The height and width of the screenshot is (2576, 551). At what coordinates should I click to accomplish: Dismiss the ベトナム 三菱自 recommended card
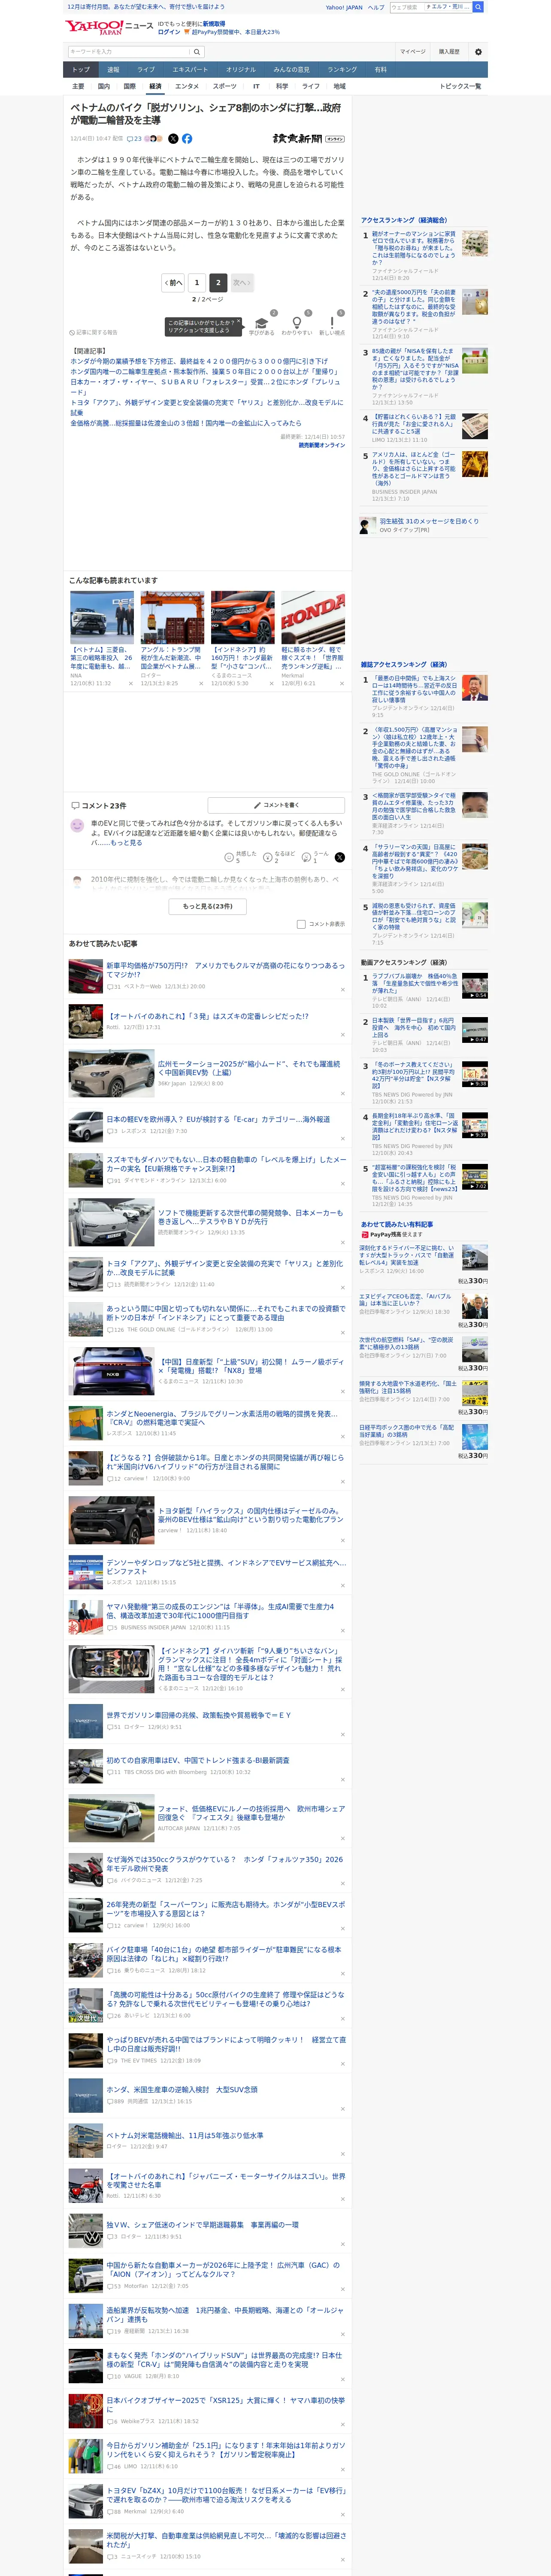pyautogui.click(x=131, y=684)
